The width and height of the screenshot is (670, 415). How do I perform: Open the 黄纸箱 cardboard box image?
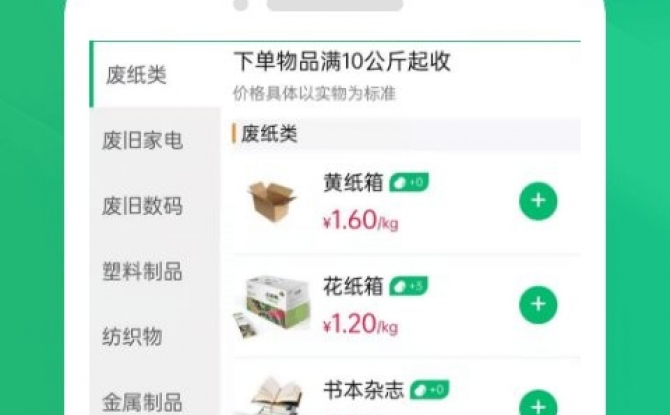pyautogui.click(x=271, y=201)
